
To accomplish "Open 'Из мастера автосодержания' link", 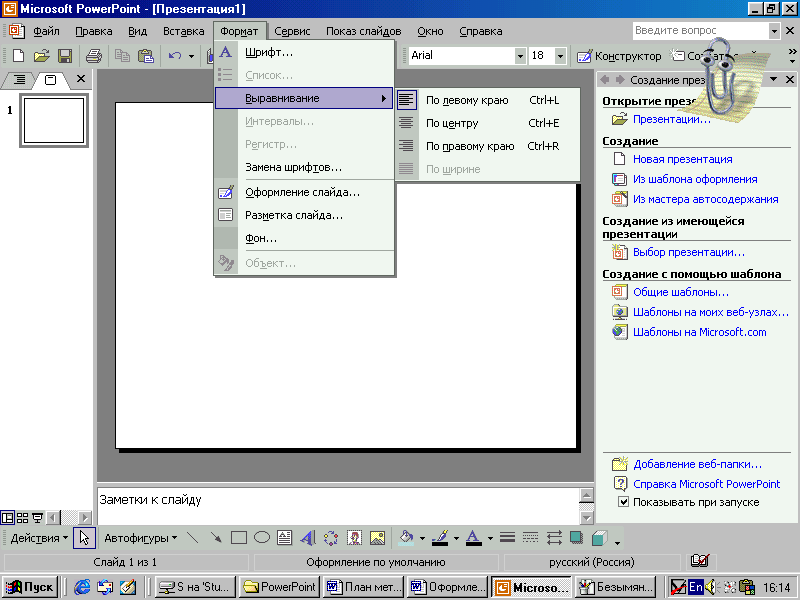I will [x=706, y=199].
